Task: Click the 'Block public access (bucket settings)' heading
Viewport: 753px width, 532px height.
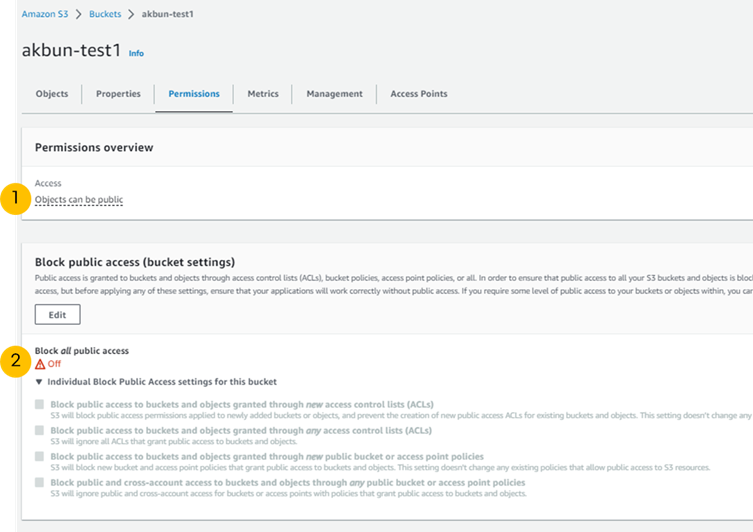Action: [x=135, y=262]
